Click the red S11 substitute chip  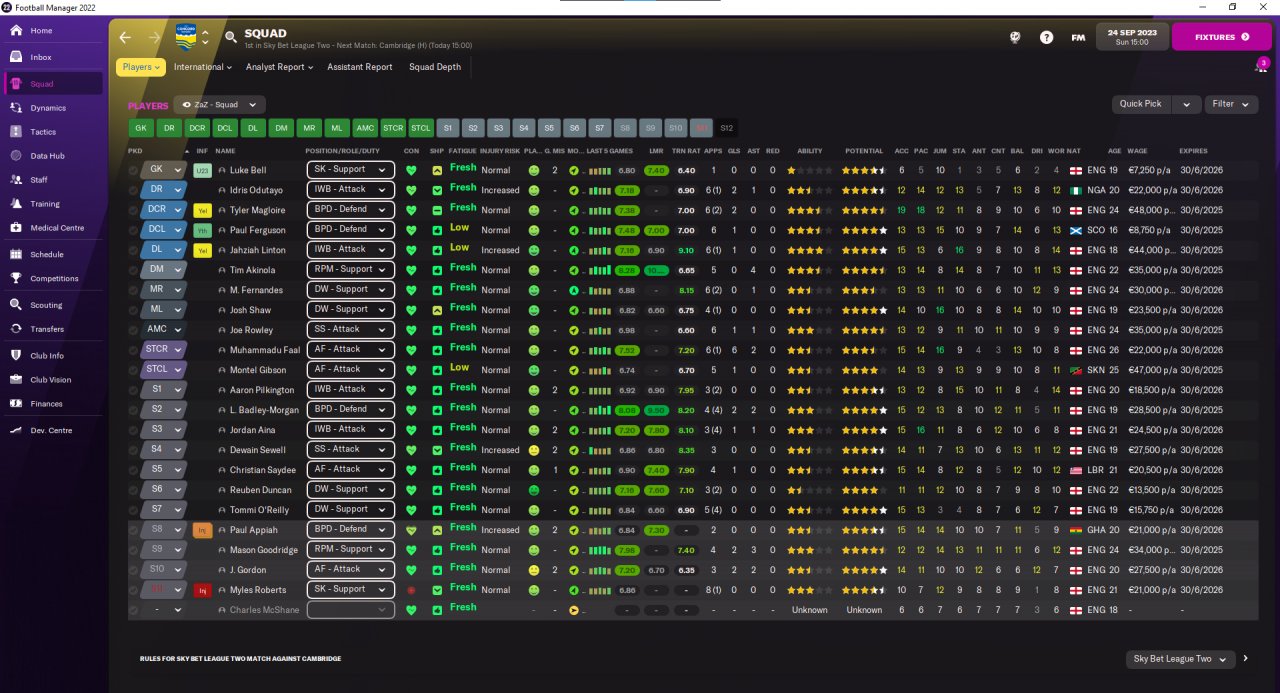pyautogui.click(x=701, y=128)
